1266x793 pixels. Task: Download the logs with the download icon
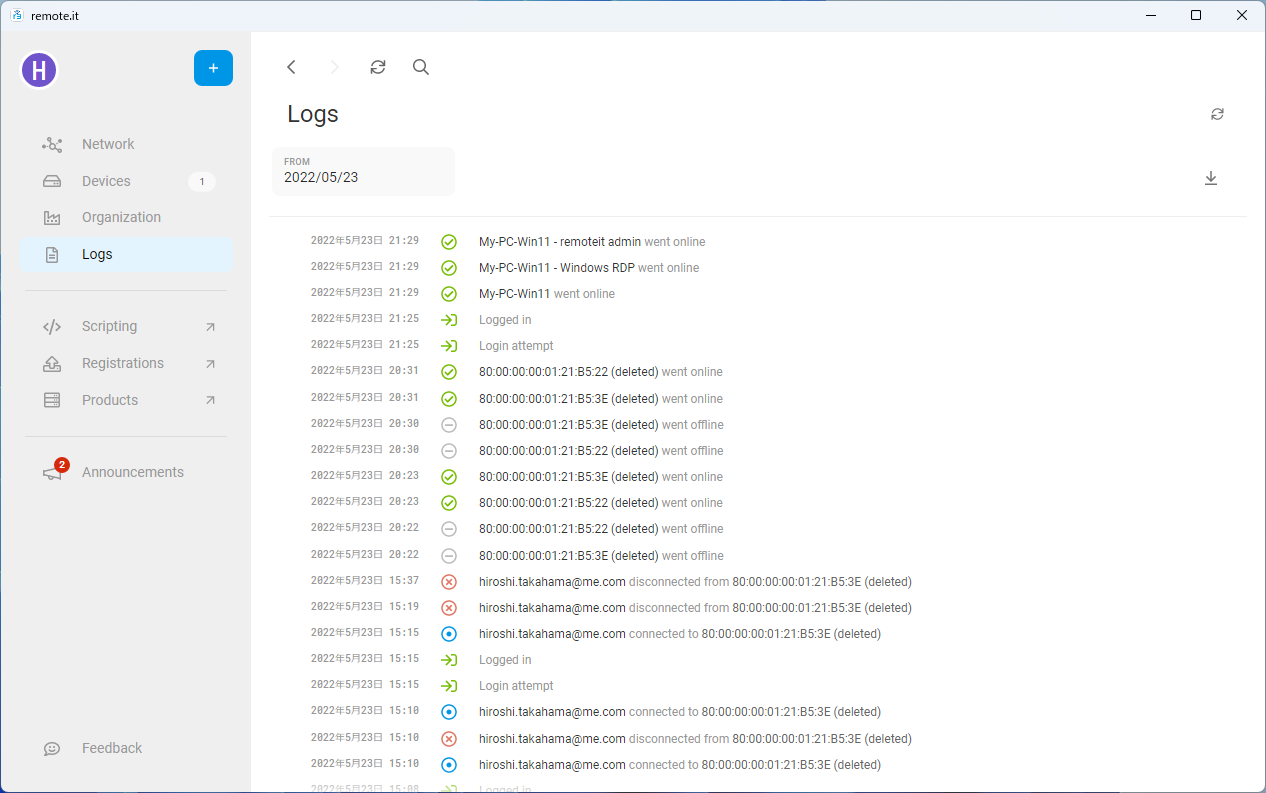1211,178
